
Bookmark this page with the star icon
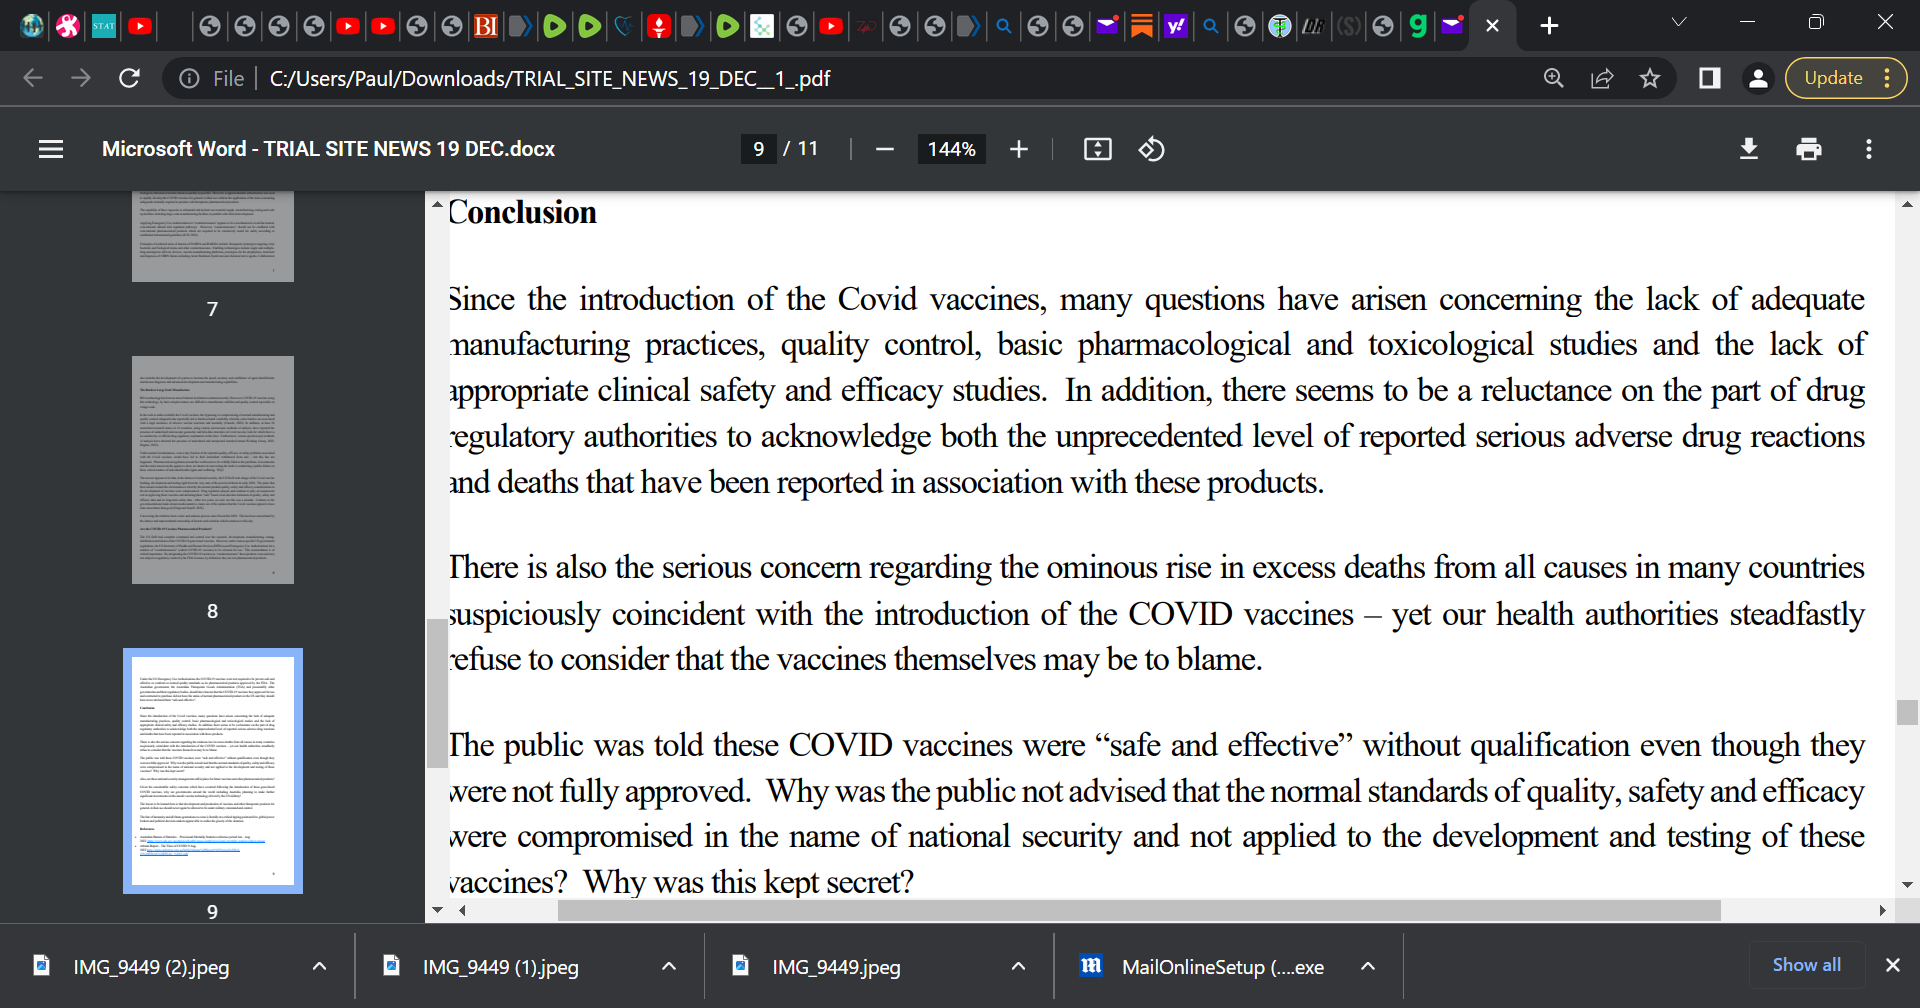pyautogui.click(x=1650, y=78)
